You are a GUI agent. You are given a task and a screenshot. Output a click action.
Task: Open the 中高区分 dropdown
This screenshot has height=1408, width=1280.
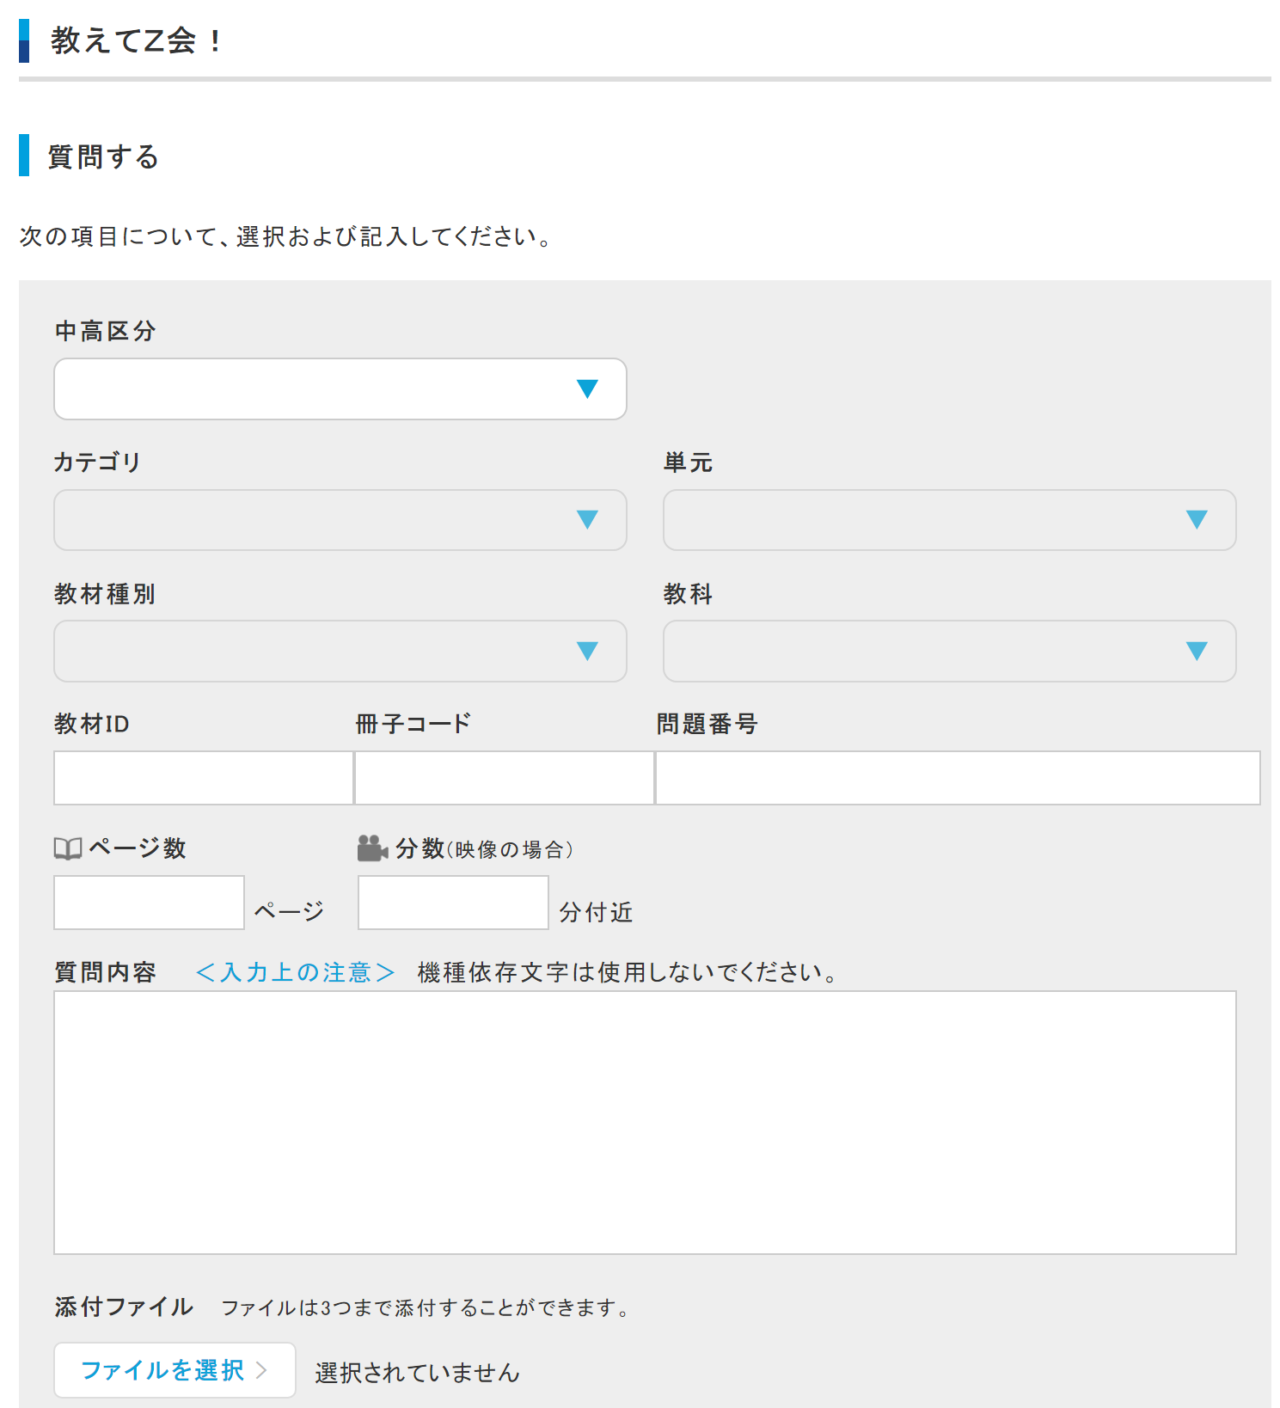[x=340, y=389]
